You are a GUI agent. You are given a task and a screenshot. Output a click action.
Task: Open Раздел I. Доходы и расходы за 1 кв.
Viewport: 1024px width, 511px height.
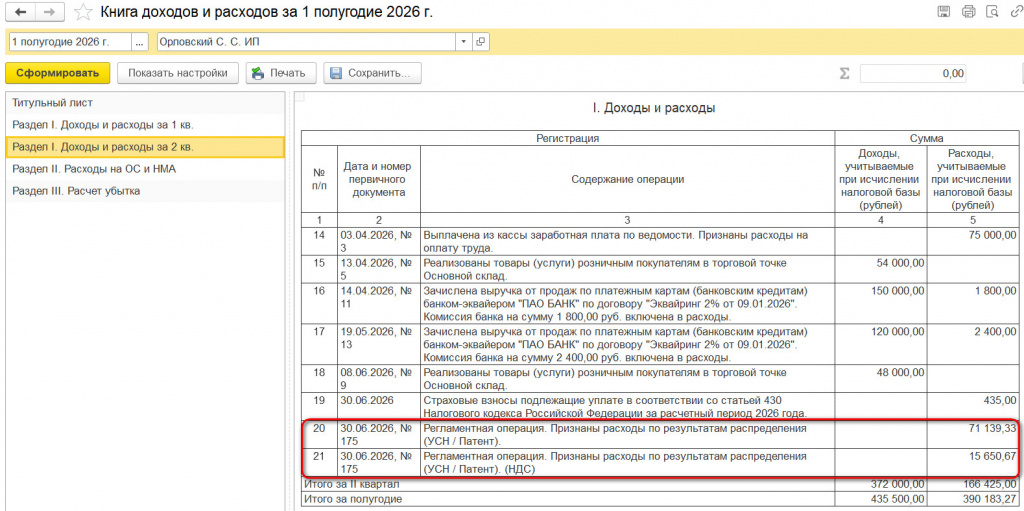[x=145, y=125]
